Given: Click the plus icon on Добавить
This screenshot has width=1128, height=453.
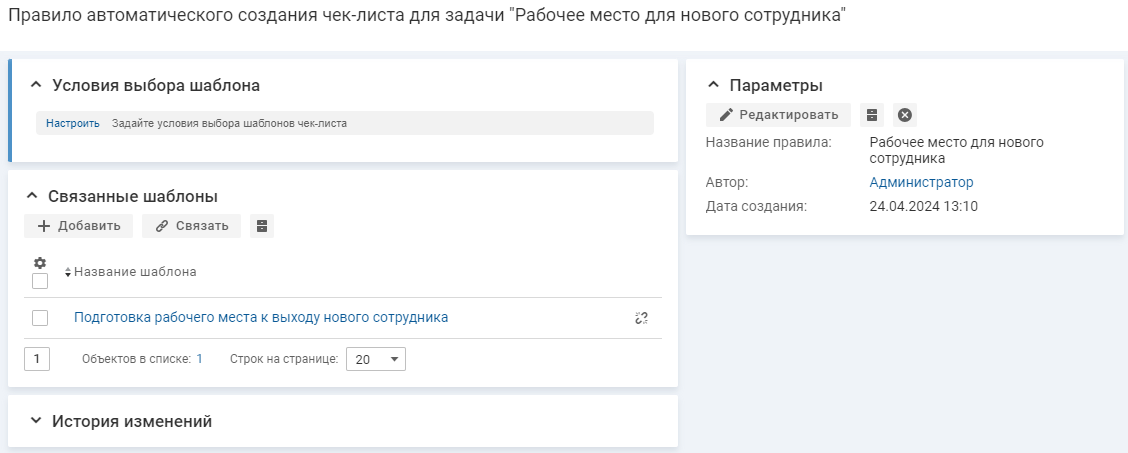Looking at the screenshot, I should [44, 226].
